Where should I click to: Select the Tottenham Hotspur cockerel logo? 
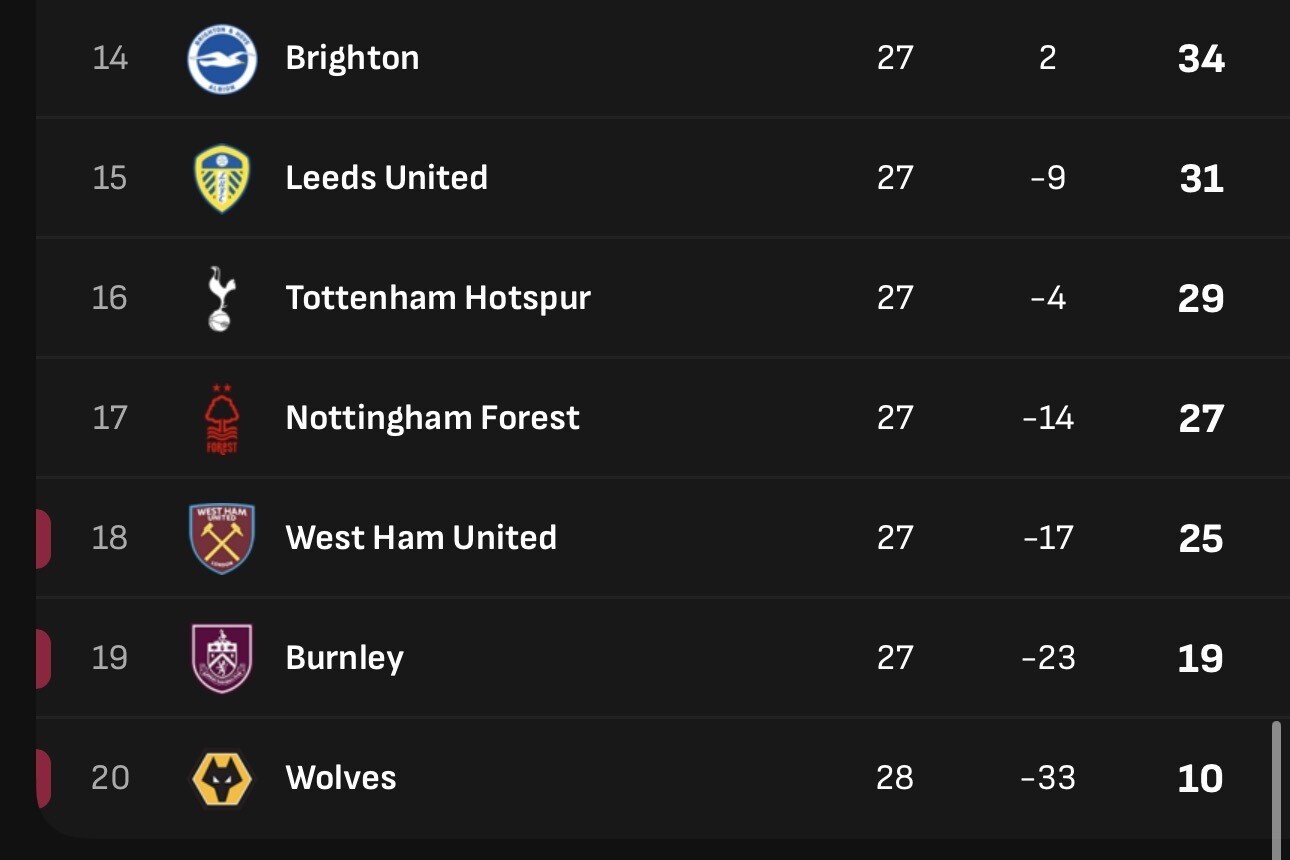[220, 298]
